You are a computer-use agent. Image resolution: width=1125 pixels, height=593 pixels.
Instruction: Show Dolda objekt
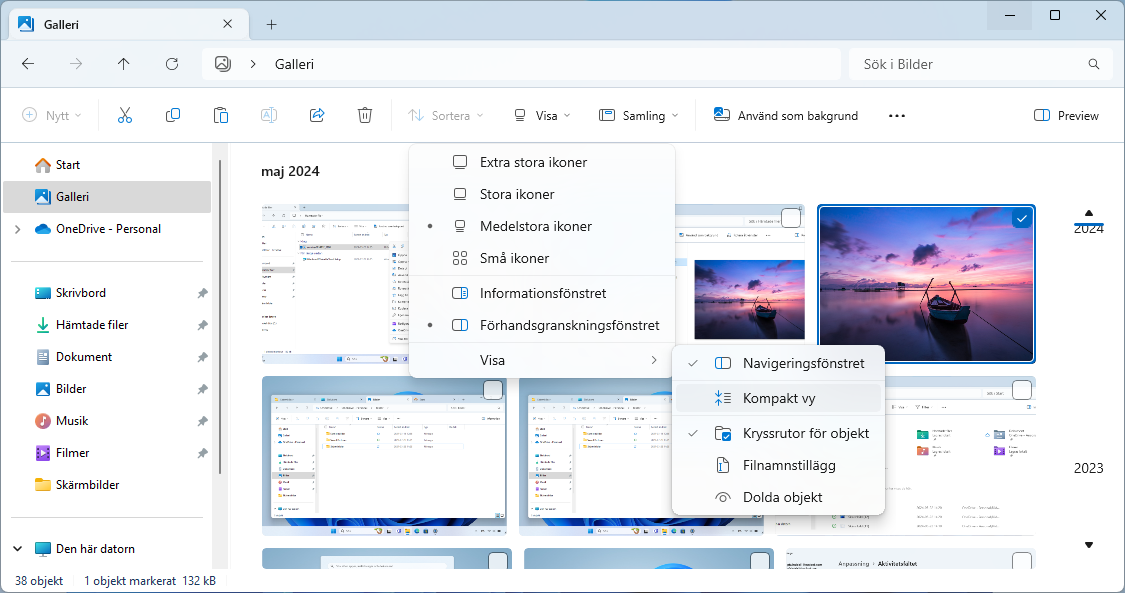coord(778,498)
